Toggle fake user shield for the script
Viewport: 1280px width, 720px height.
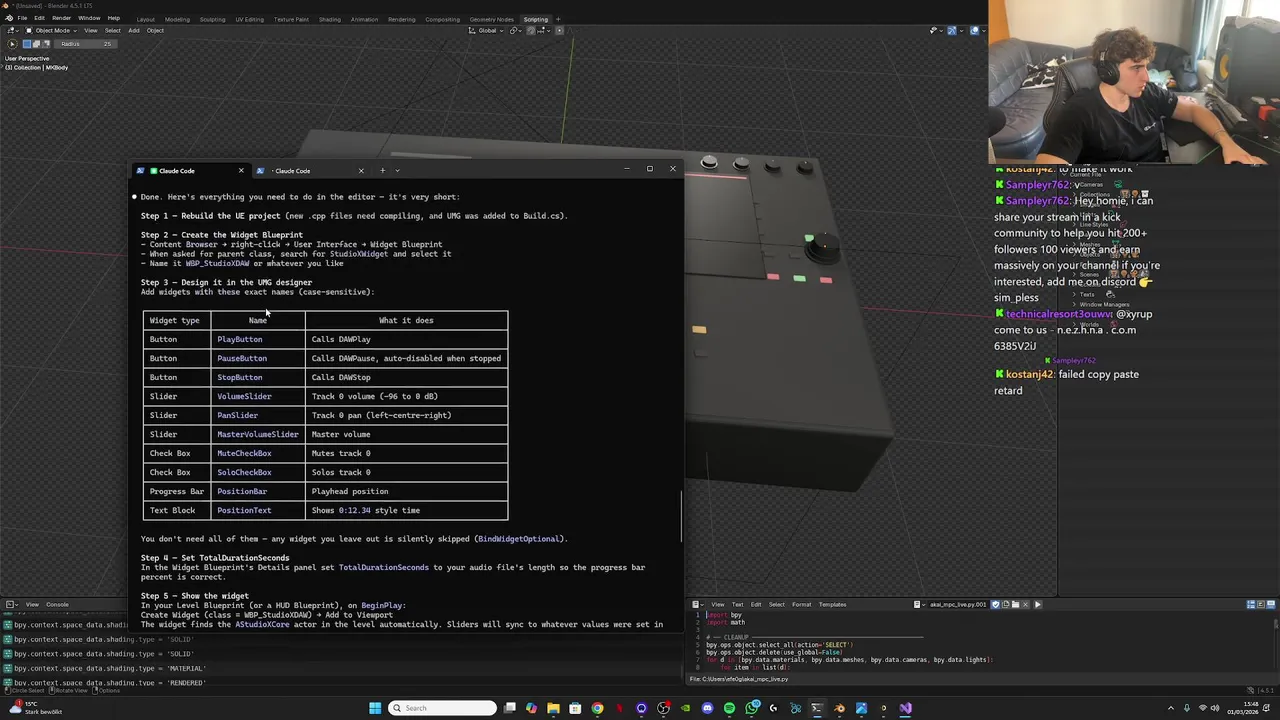(995, 604)
